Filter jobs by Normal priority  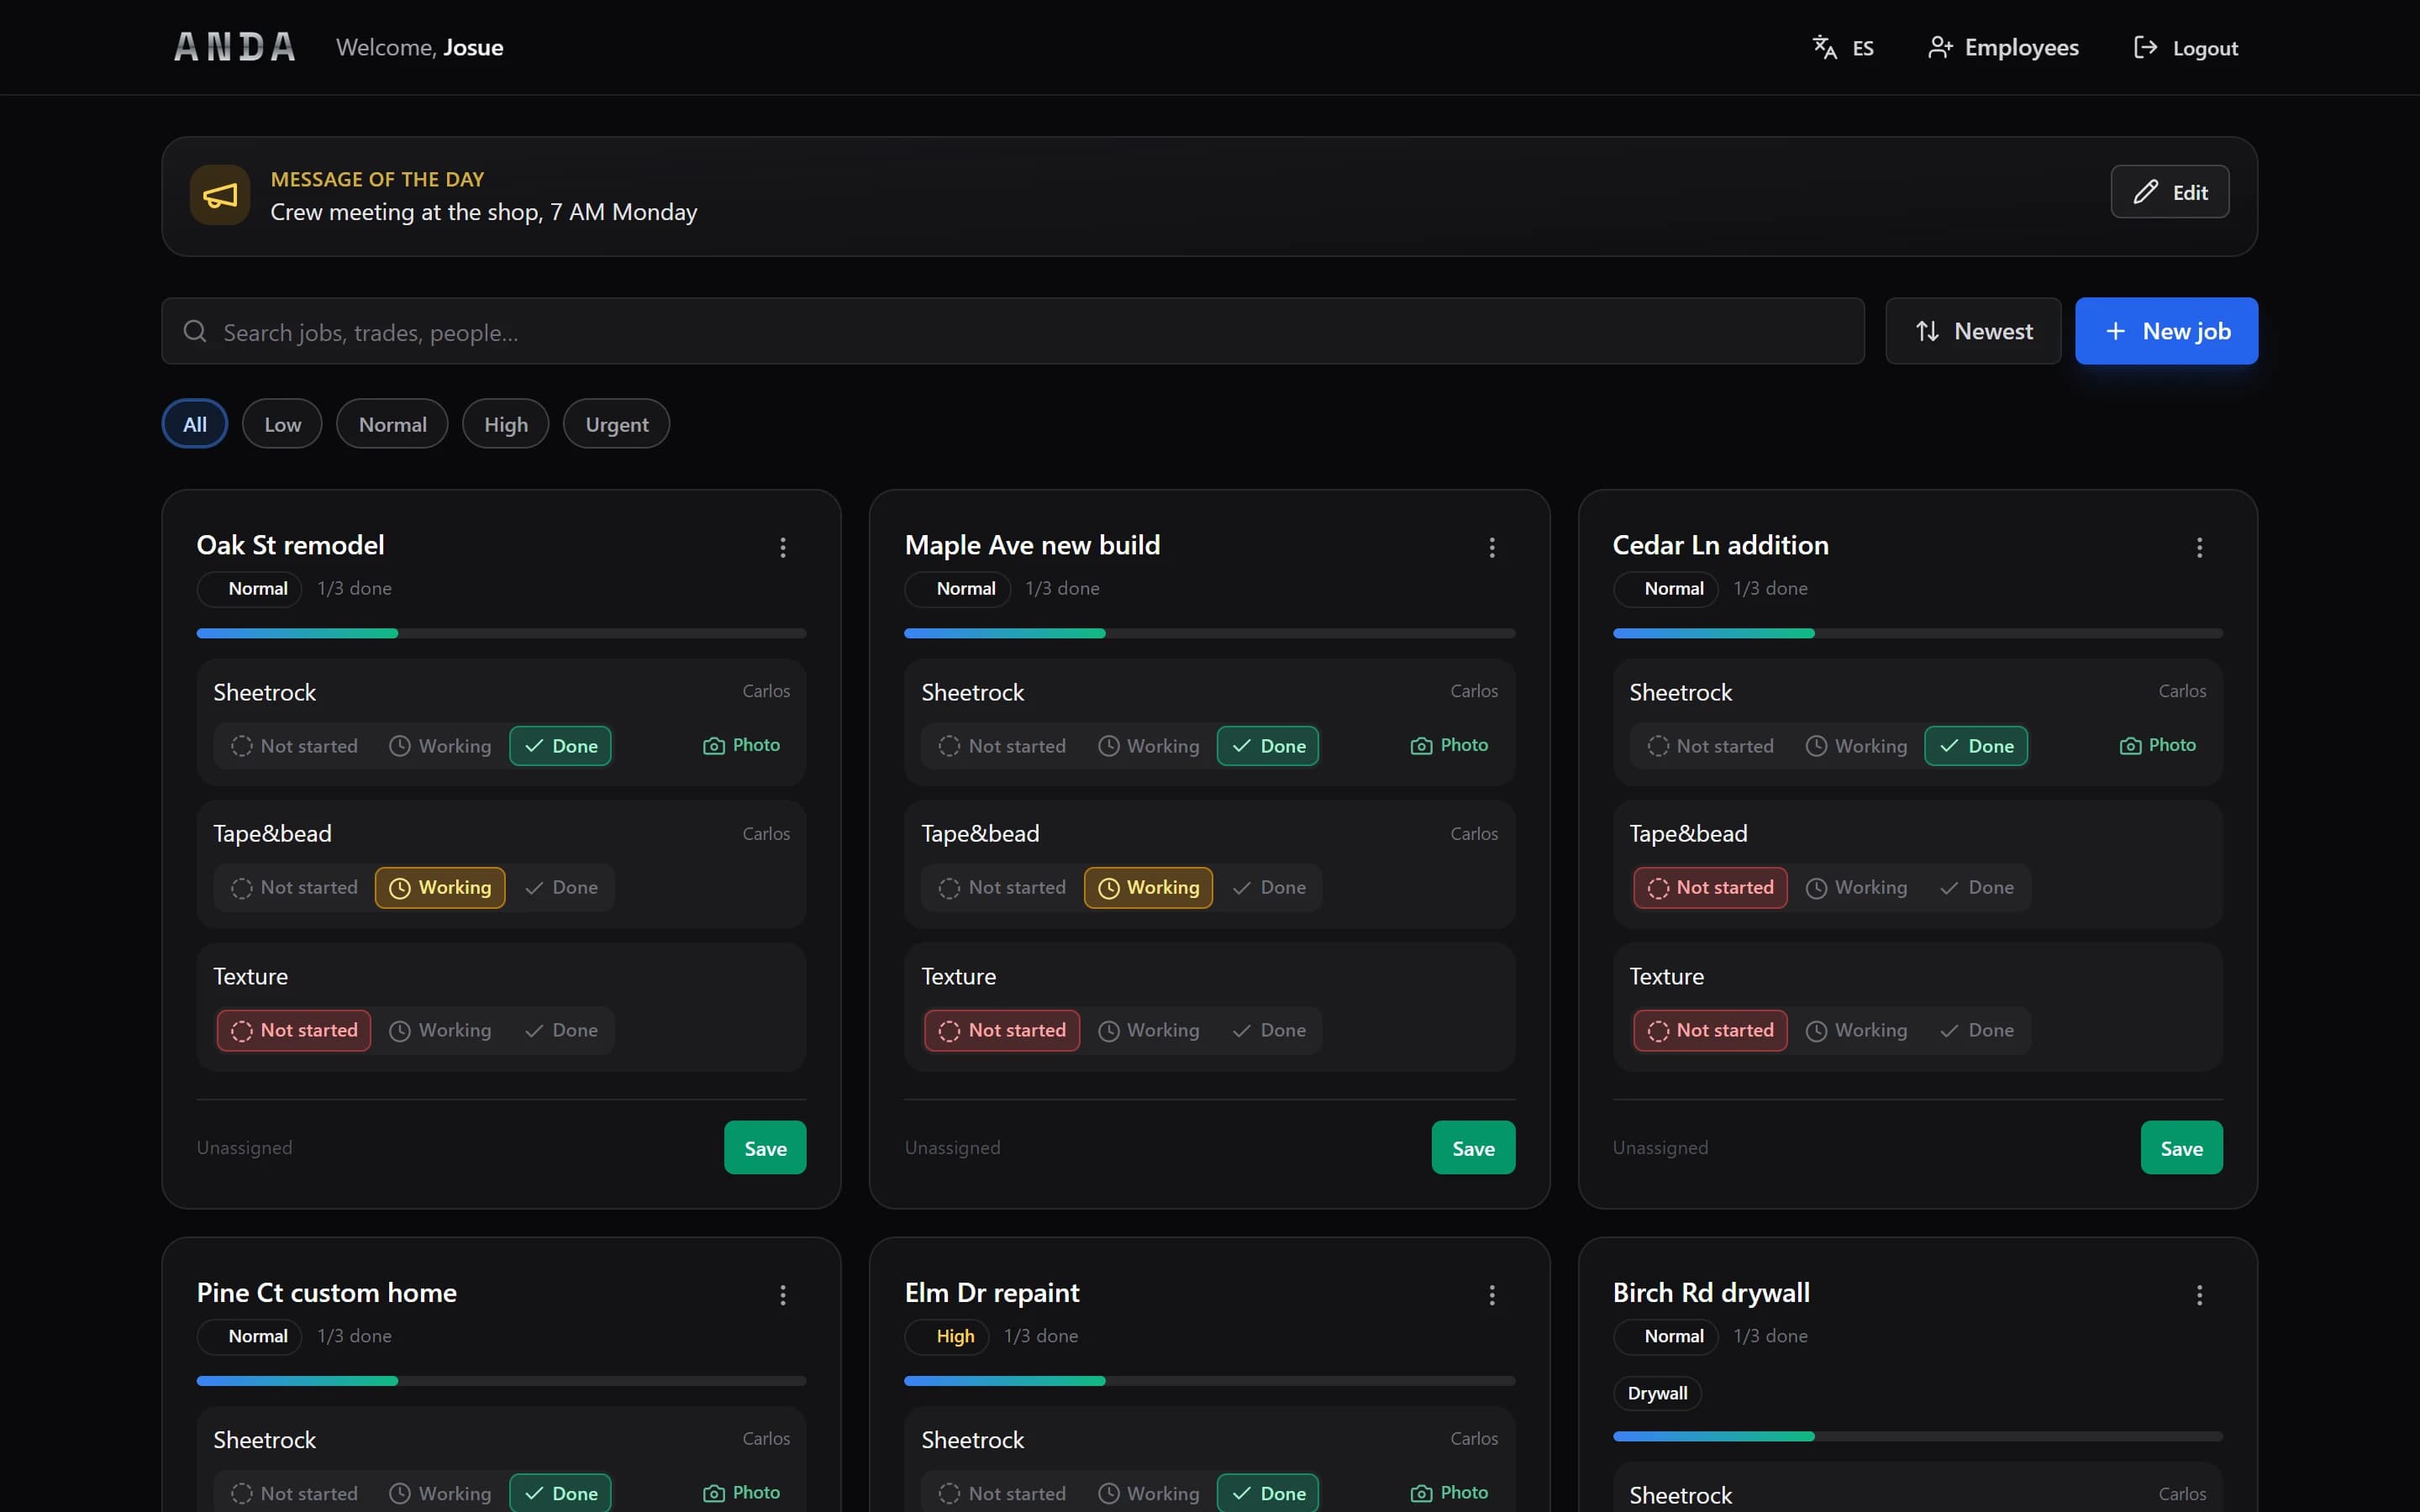392,424
